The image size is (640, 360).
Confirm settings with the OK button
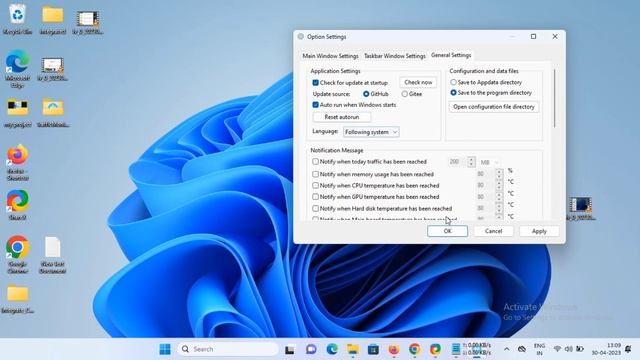tap(447, 231)
